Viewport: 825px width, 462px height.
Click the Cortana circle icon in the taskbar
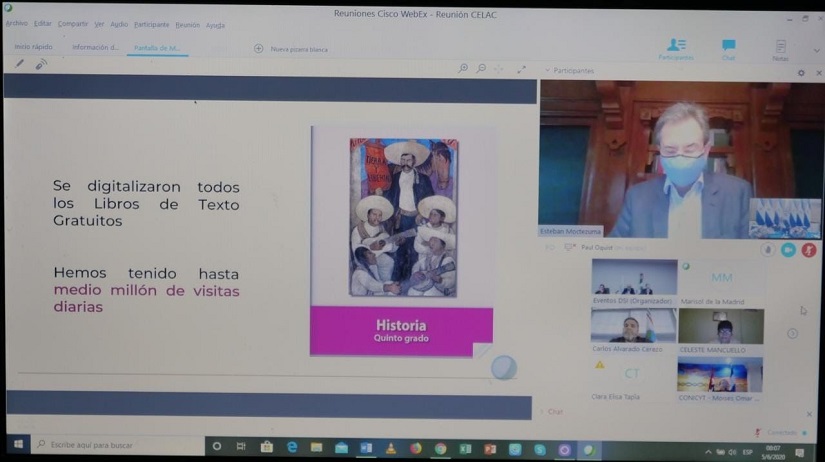[216, 446]
